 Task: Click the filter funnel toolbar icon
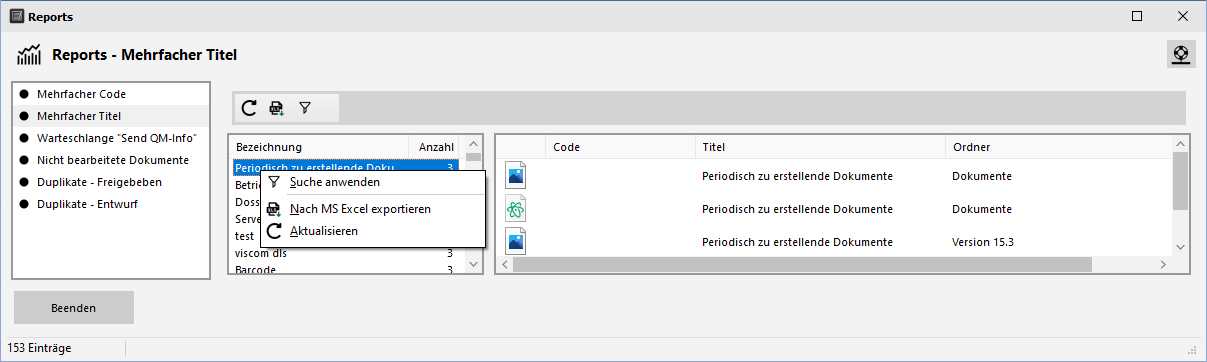click(x=305, y=108)
